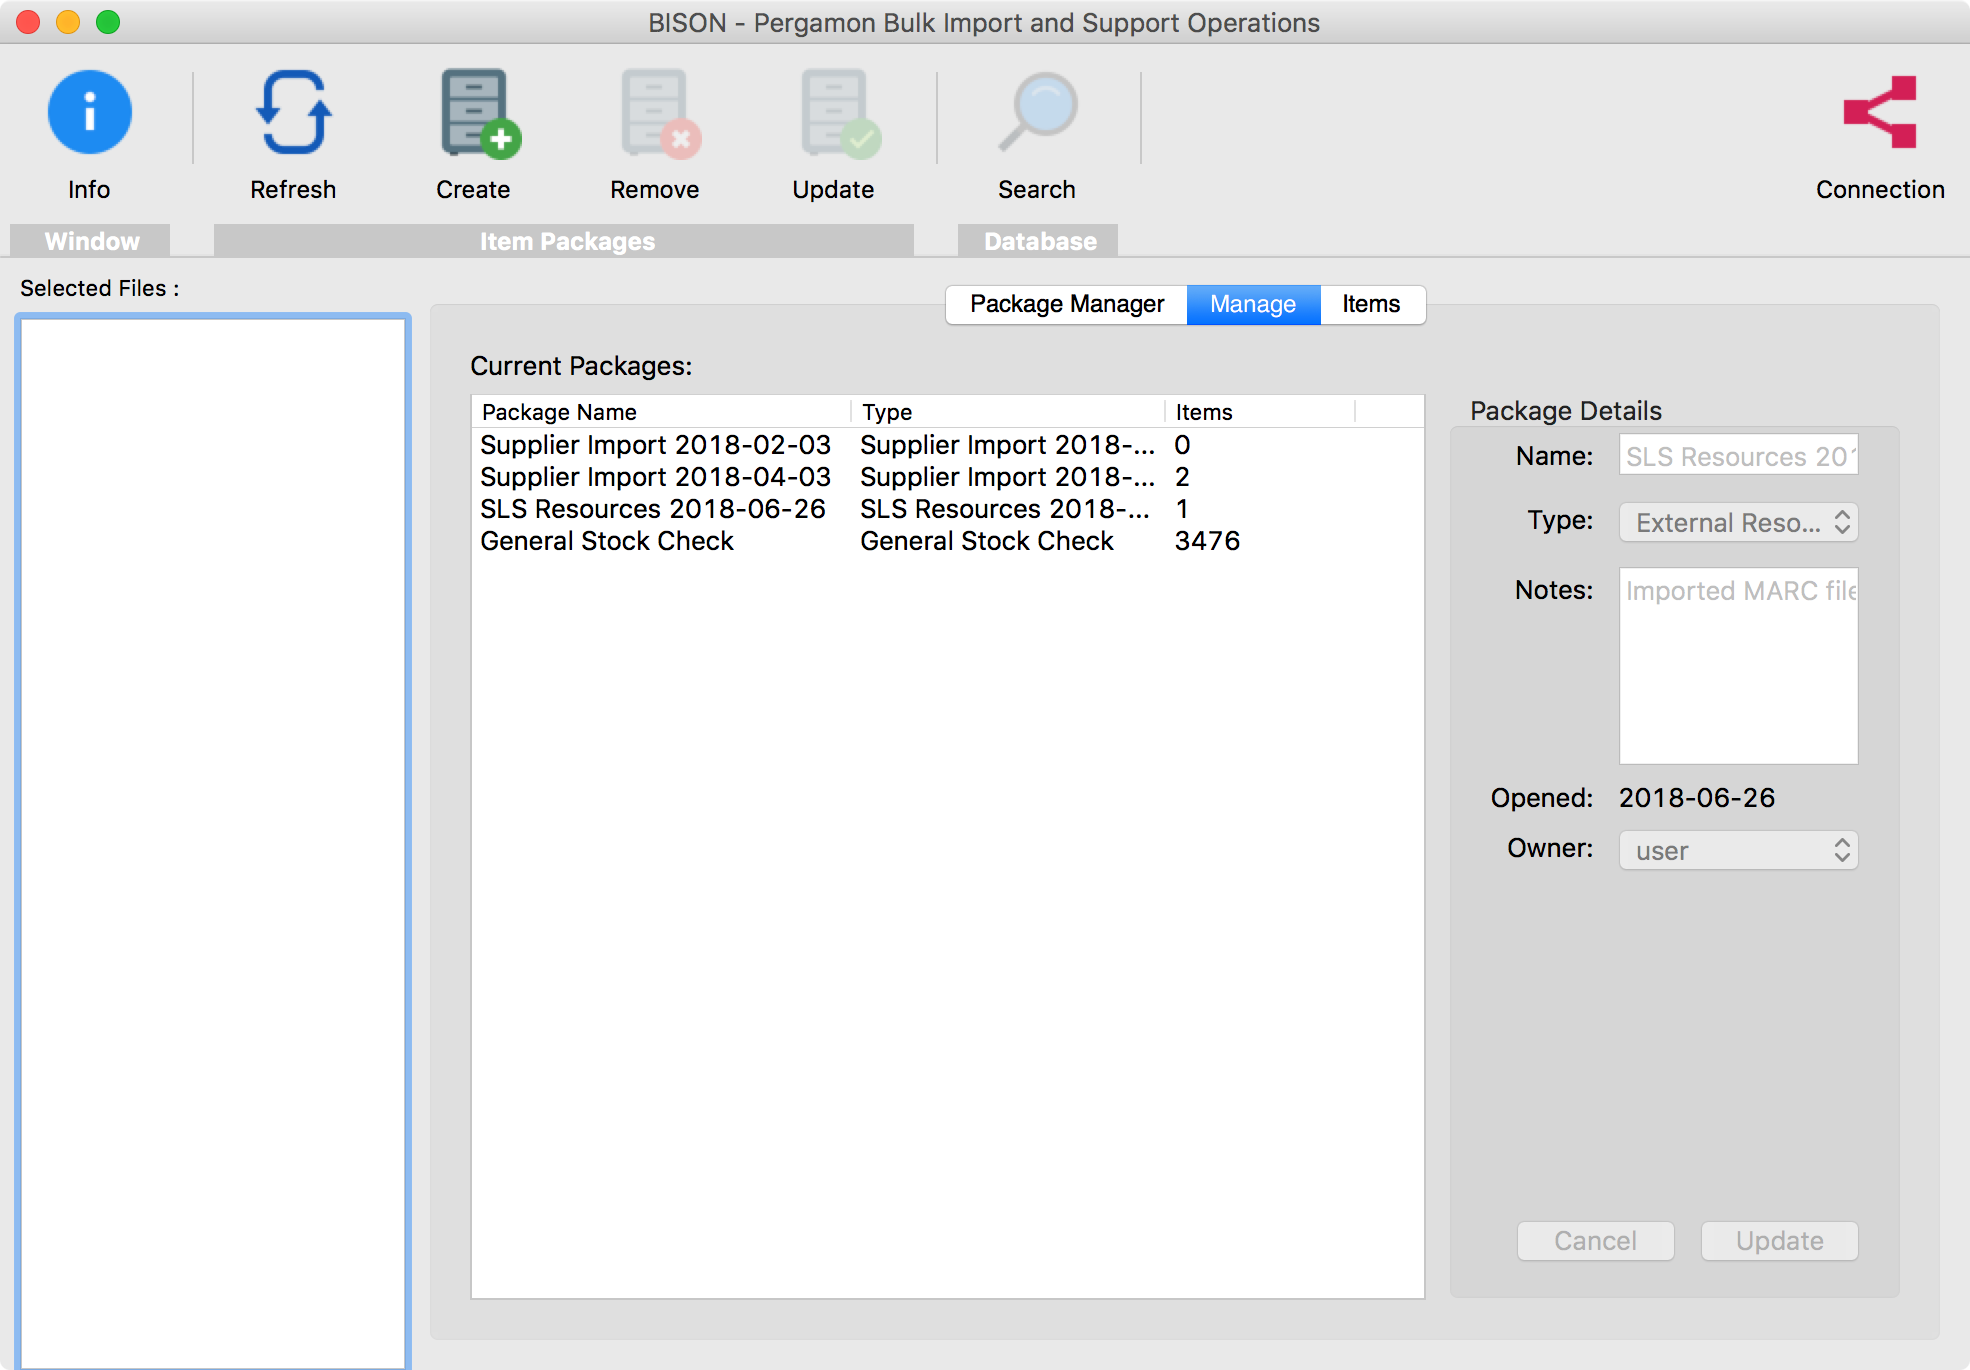Image resolution: width=1970 pixels, height=1370 pixels.
Task: Click the Selected Files list box
Action: coord(213,841)
